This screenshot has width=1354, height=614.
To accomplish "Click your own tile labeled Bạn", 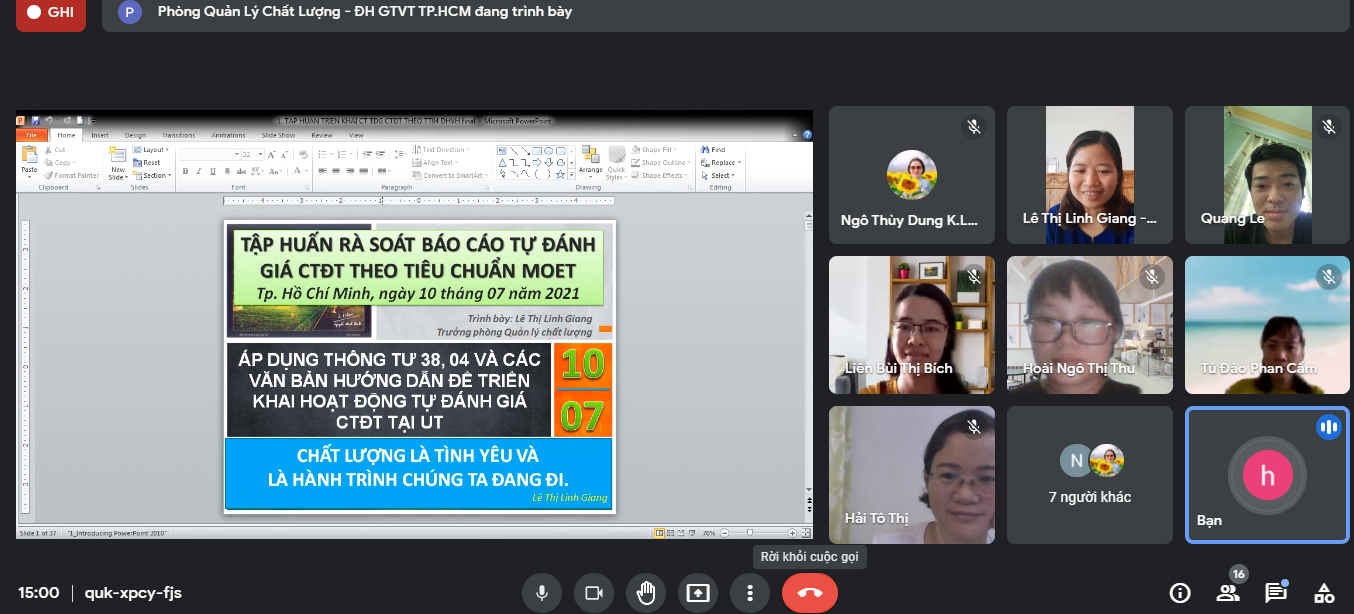I will coord(1267,475).
